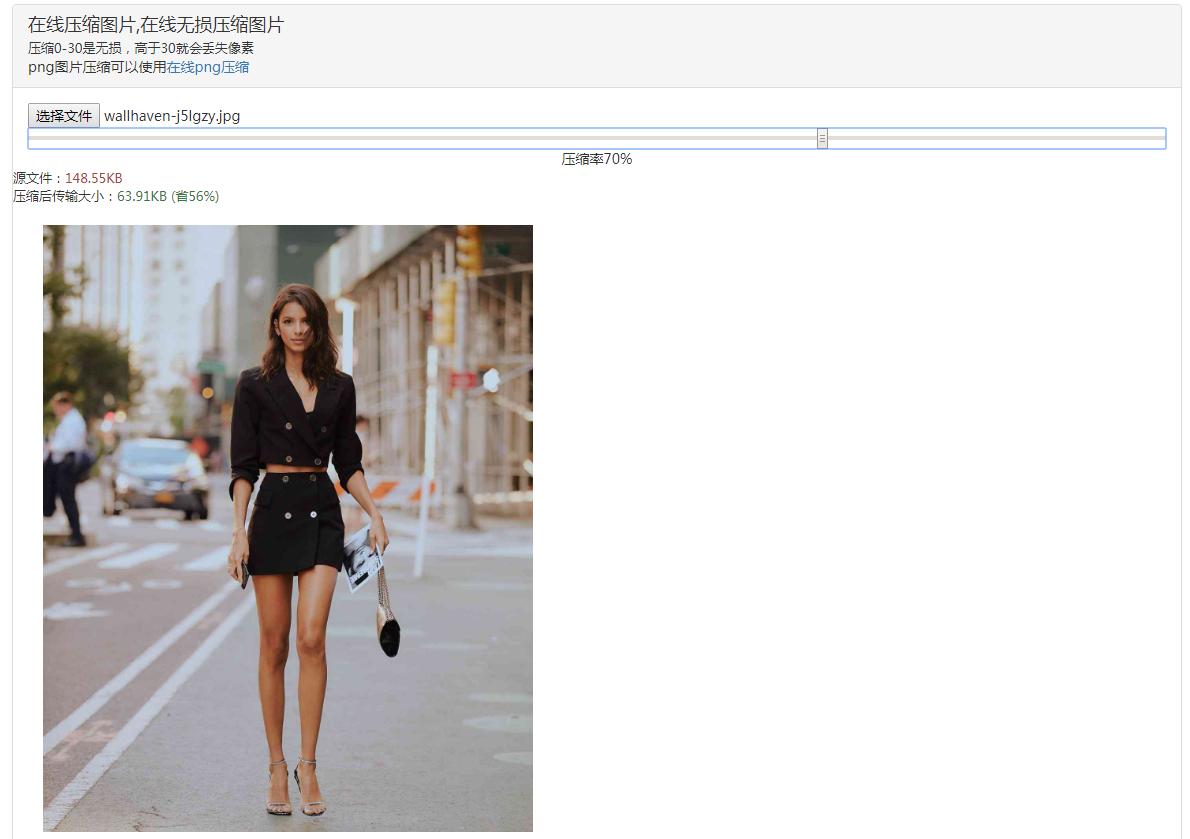Click the magazine held in the photo
The image size is (1190, 839).
coord(361,558)
